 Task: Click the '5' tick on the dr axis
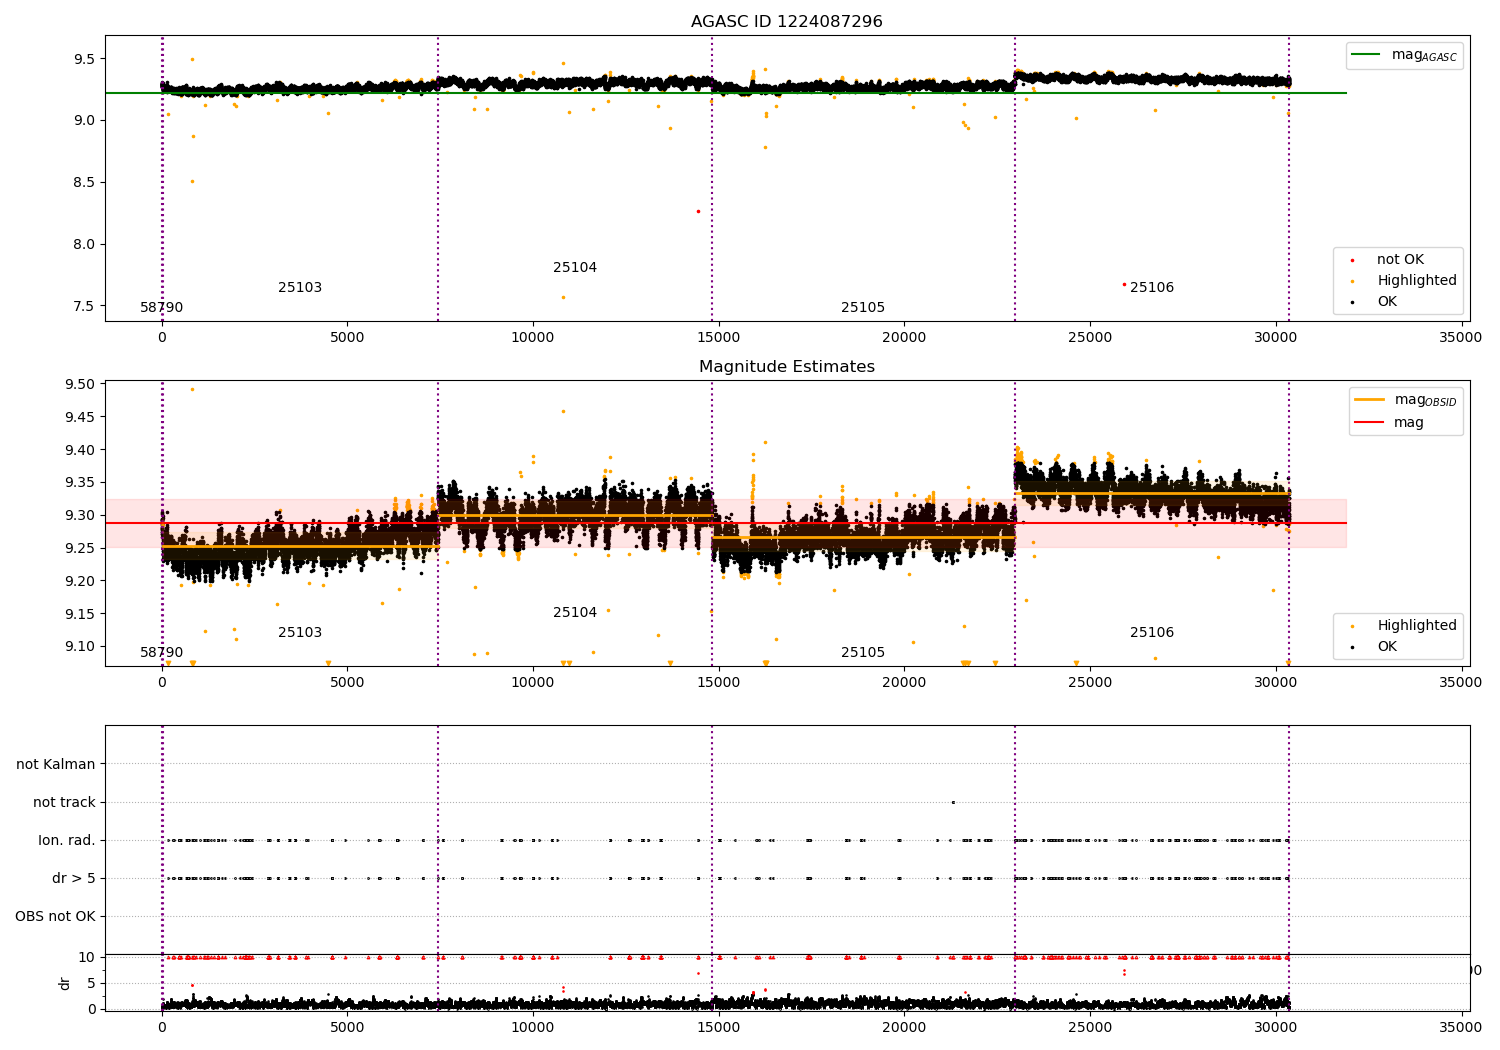92,984
